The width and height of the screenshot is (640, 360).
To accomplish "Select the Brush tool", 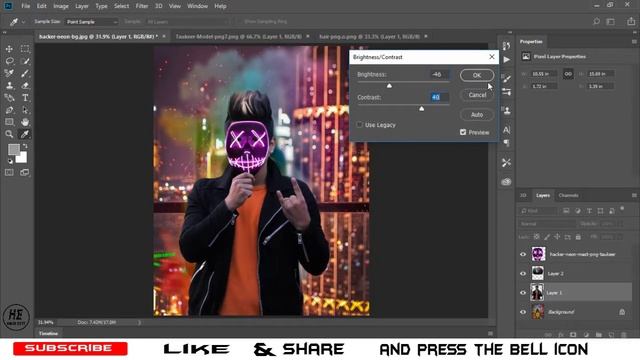I will click(25, 73).
